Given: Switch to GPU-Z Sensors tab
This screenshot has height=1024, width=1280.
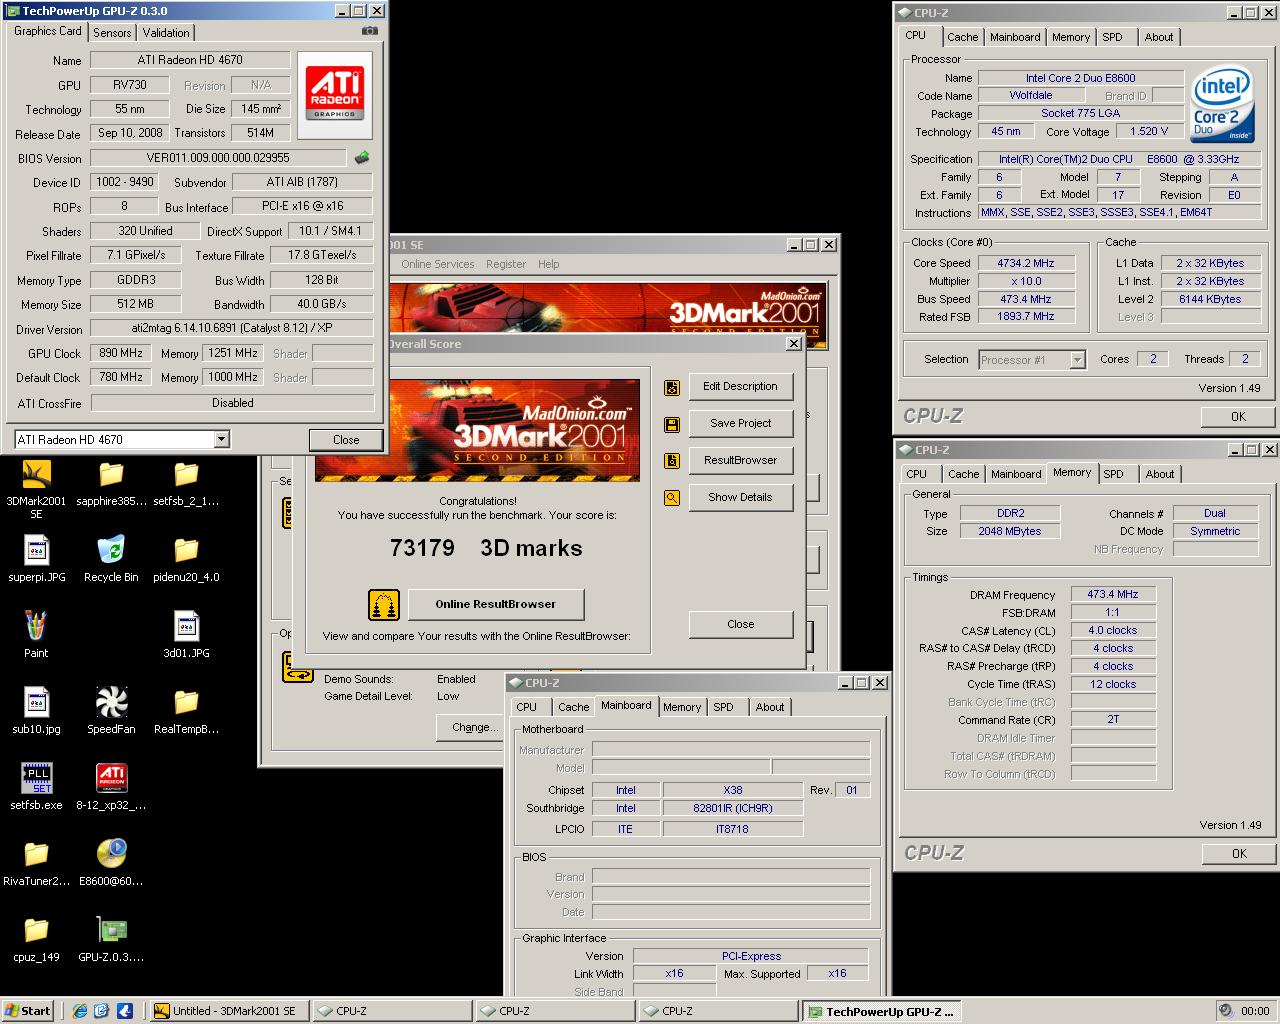Looking at the screenshot, I should (112, 33).
